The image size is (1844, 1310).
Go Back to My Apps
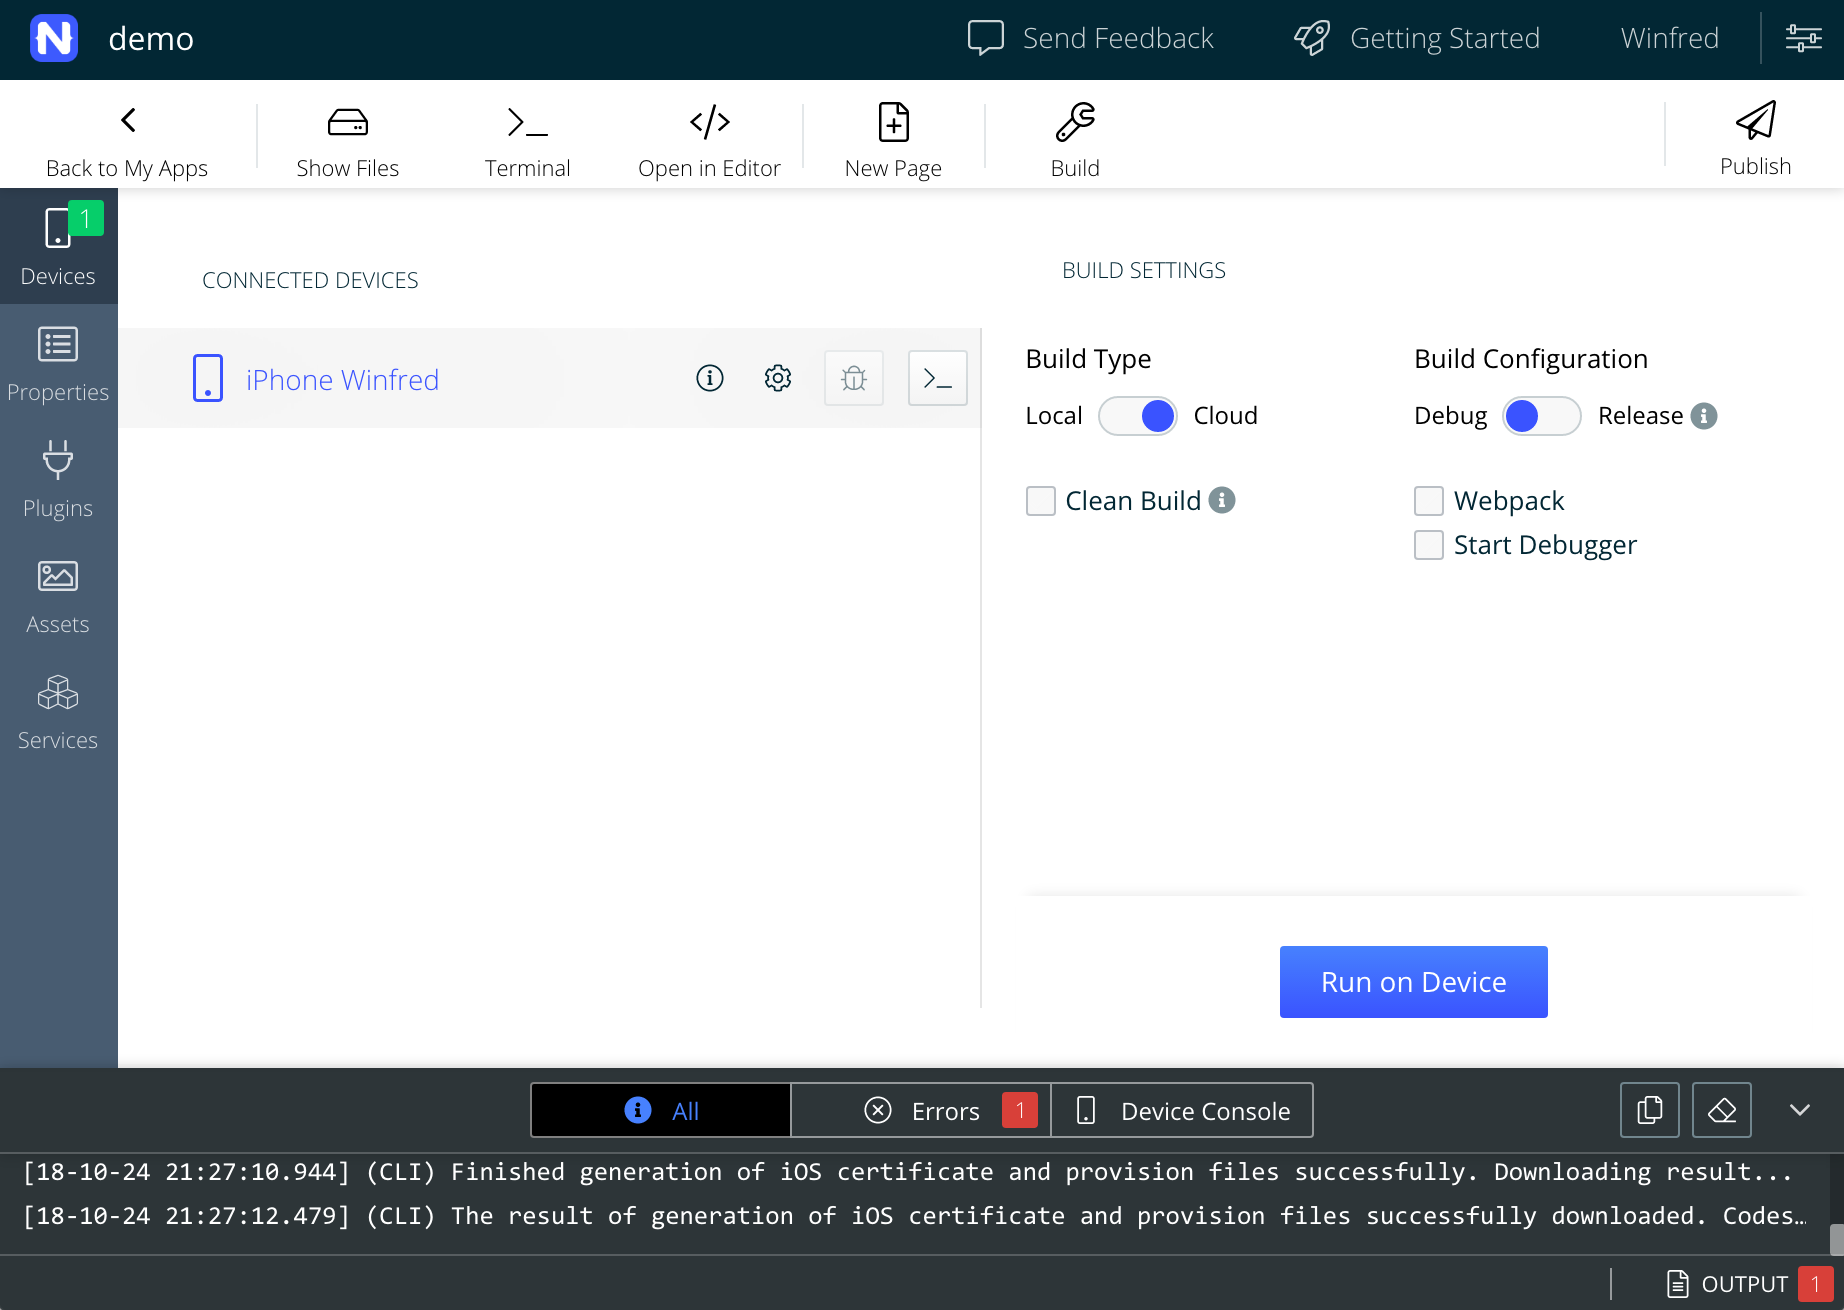(x=127, y=140)
